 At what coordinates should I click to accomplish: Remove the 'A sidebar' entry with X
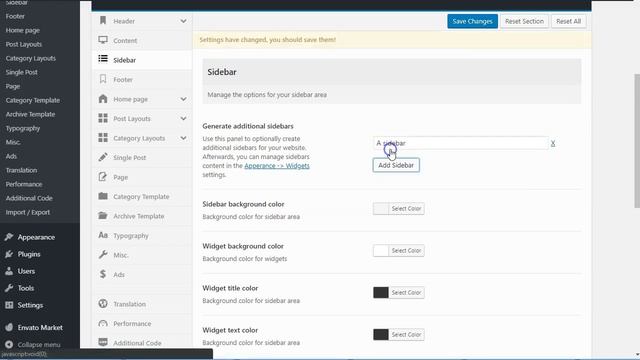pyautogui.click(x=553, y=143)
